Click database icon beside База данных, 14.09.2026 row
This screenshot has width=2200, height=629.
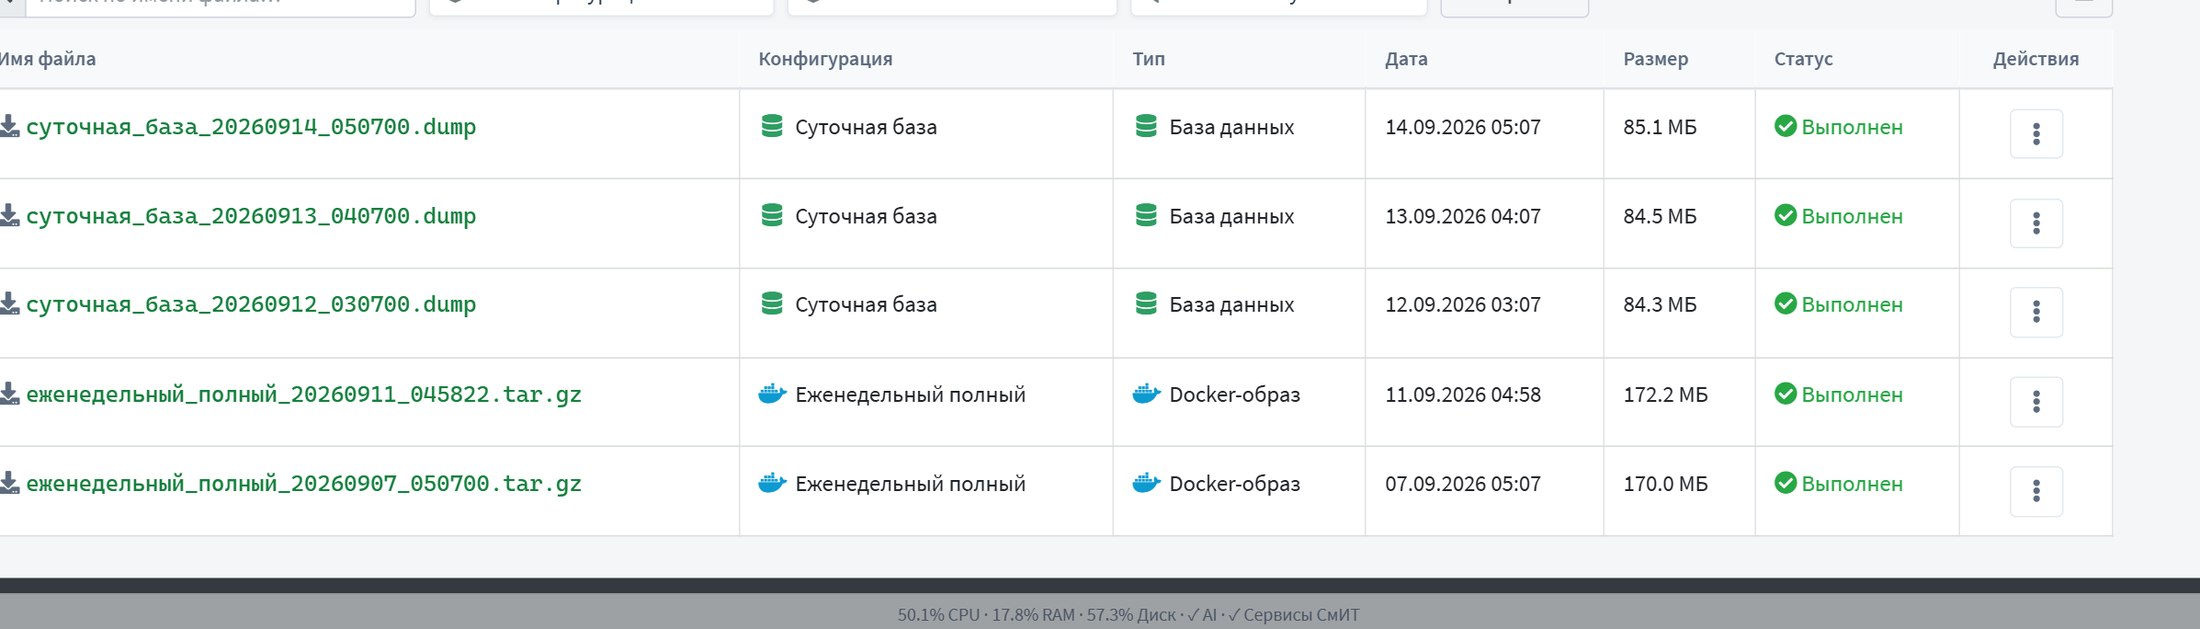(x=1146, y=126)
